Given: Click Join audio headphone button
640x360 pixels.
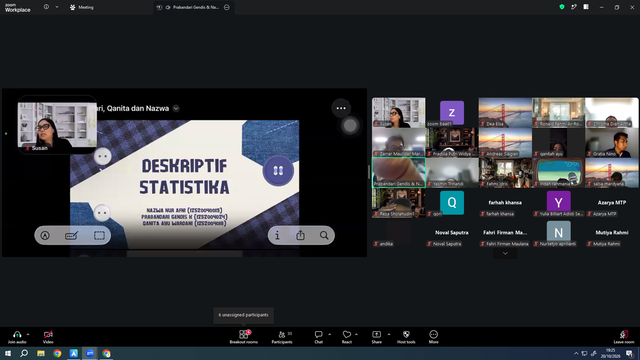Looking at the screenshot, I should [x=17, y=337].
